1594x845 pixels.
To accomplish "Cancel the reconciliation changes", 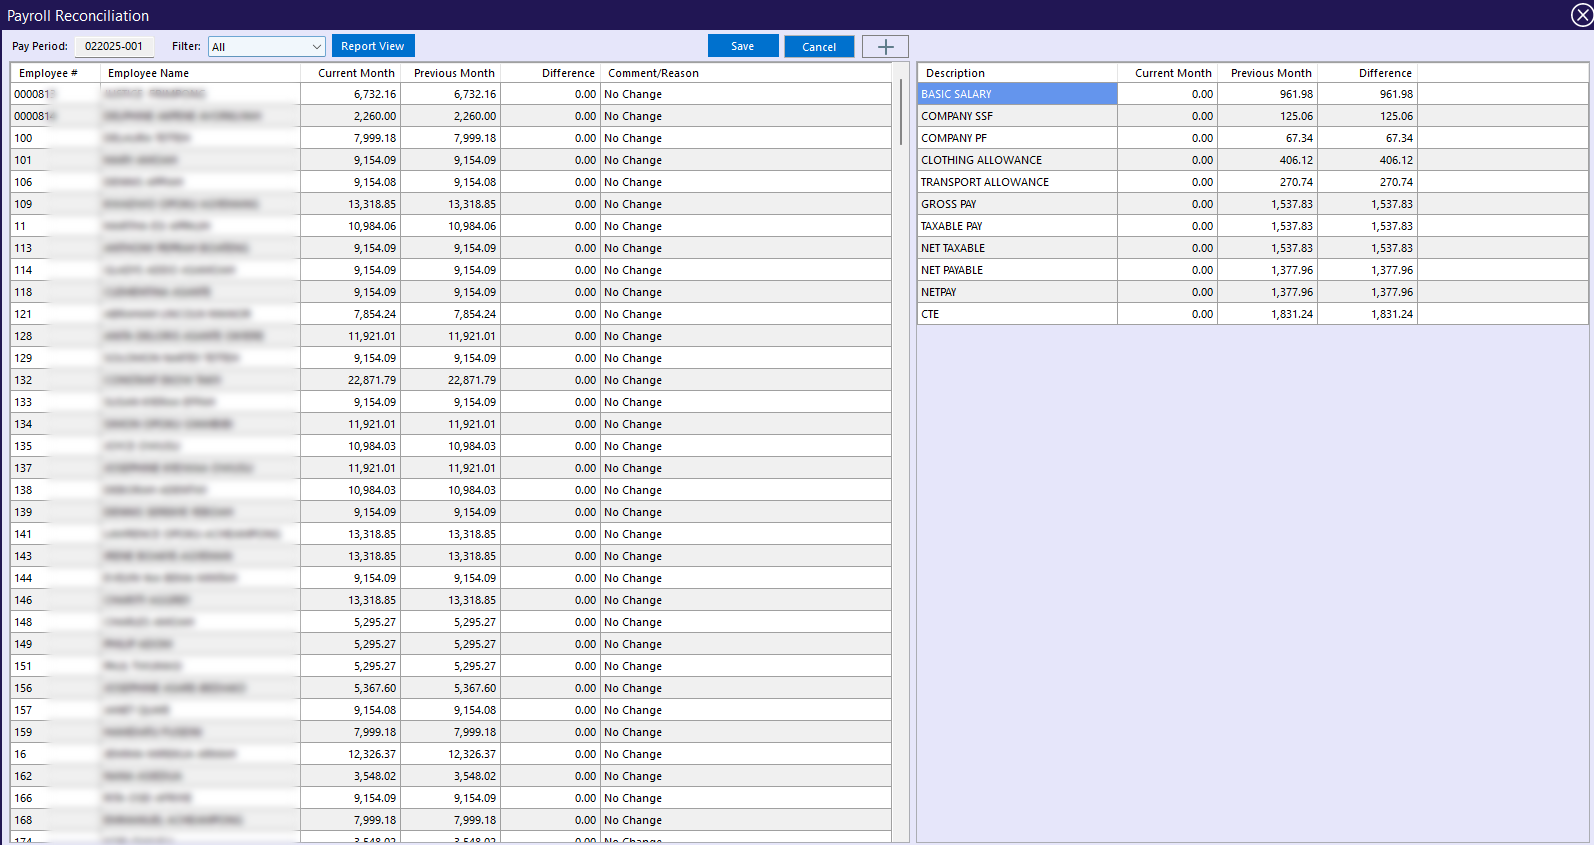I will coord(819,47).
